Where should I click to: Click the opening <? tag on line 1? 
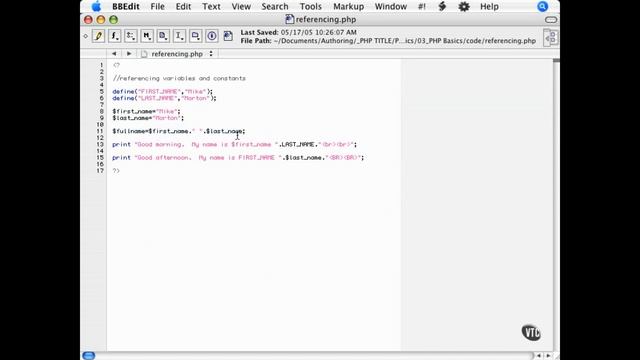pyautogui.click(x=116, y=65)
